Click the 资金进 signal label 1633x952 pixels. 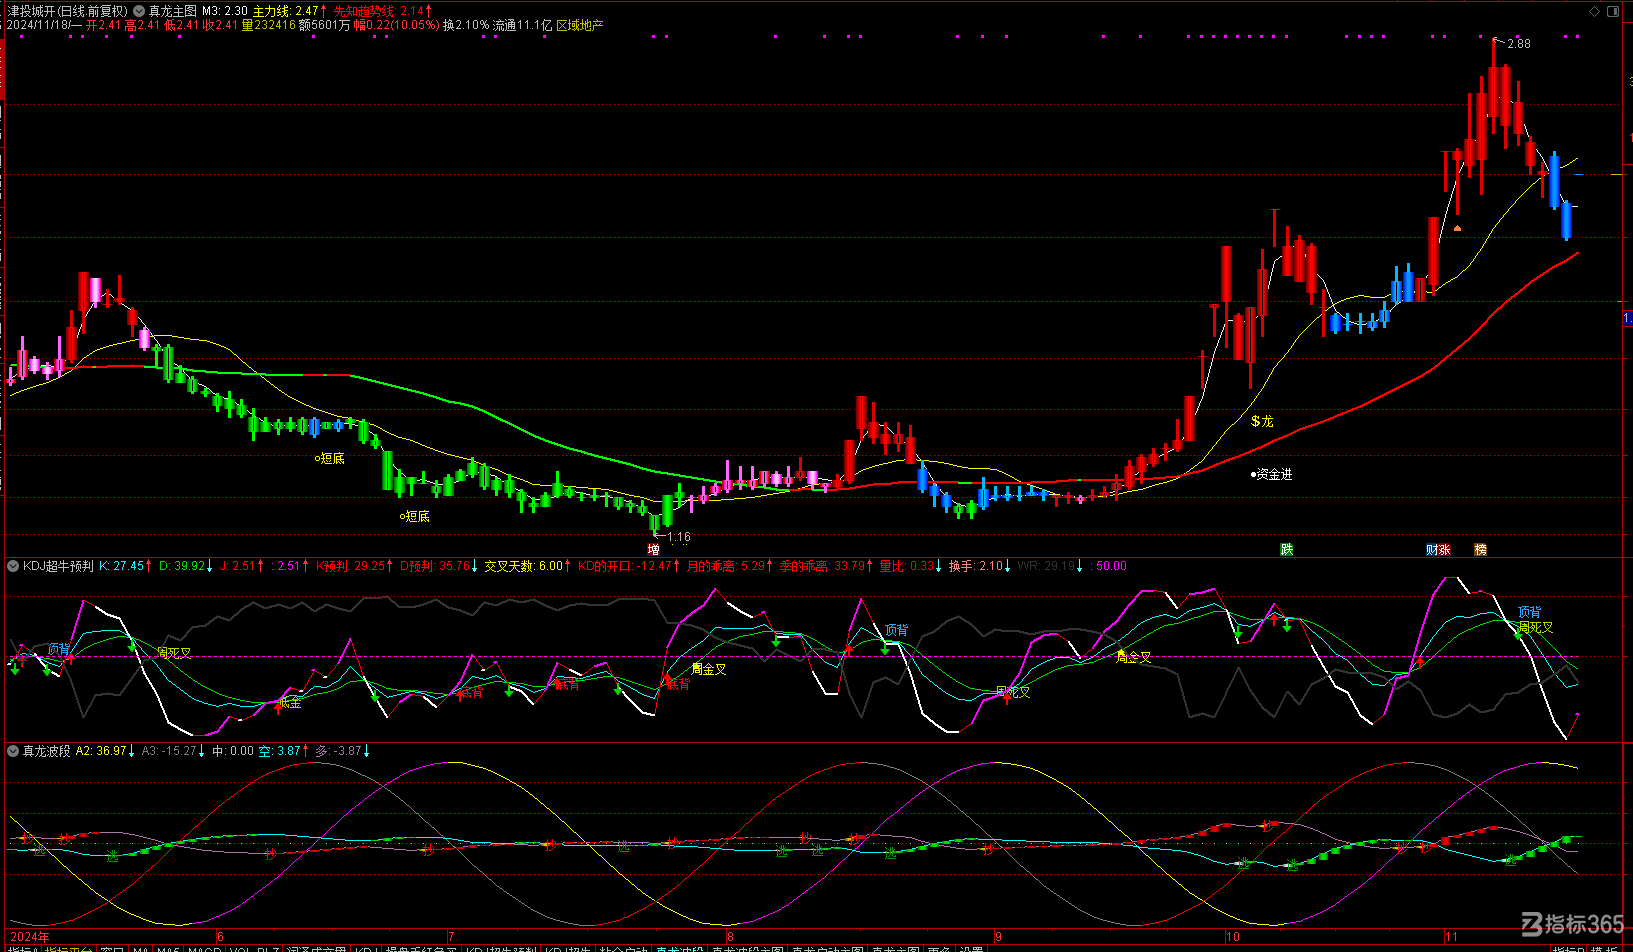(1272, 474)
